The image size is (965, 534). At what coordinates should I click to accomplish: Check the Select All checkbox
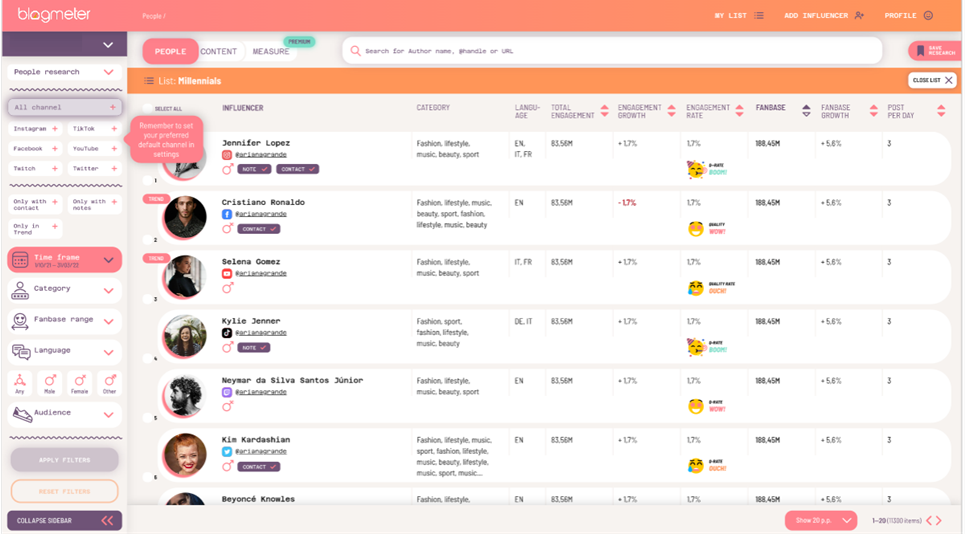(x=147, y=108)
